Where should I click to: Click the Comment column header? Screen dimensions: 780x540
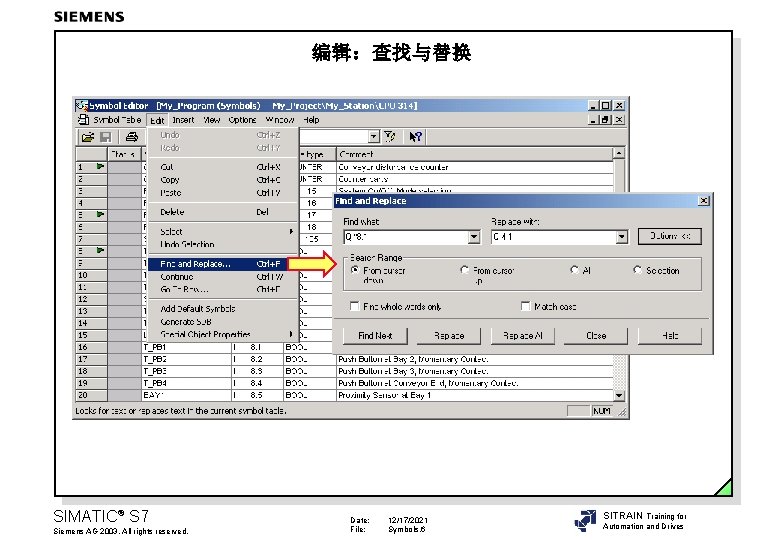(x=475, y=154)
